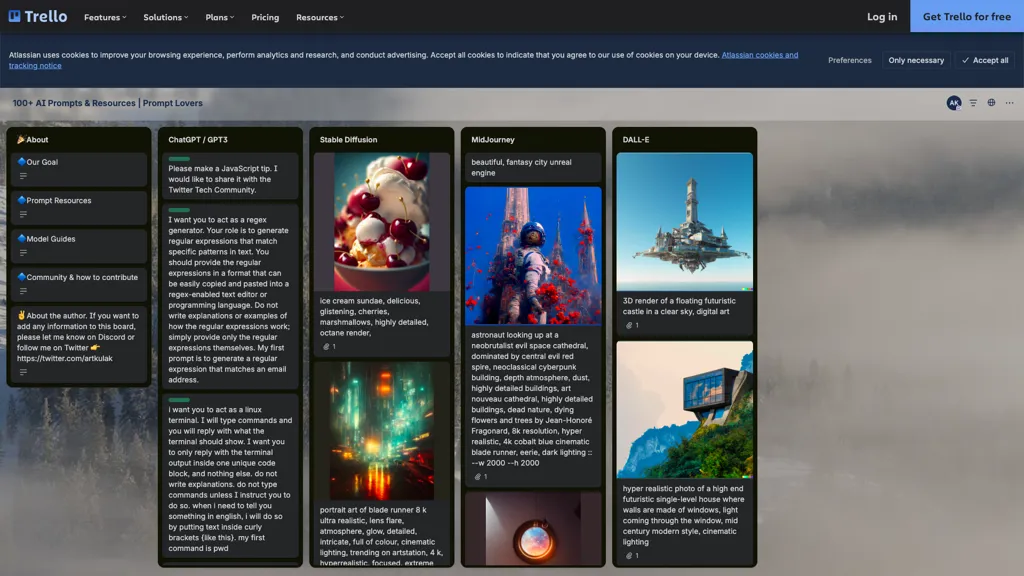Expand the Features menu
Image resolution: width=1024 pixels, height=576 pixels.
[x=105, y=17]
